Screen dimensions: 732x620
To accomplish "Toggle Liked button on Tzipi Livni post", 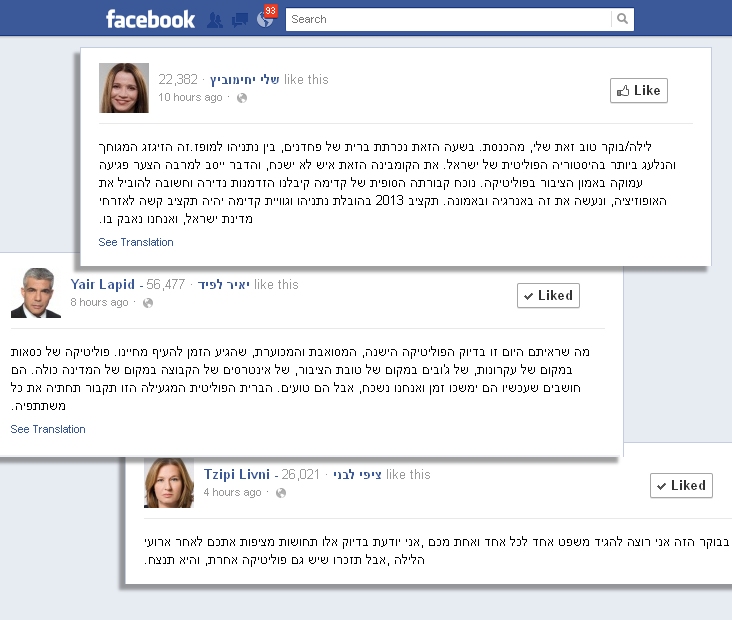I will tap(682, 486).
